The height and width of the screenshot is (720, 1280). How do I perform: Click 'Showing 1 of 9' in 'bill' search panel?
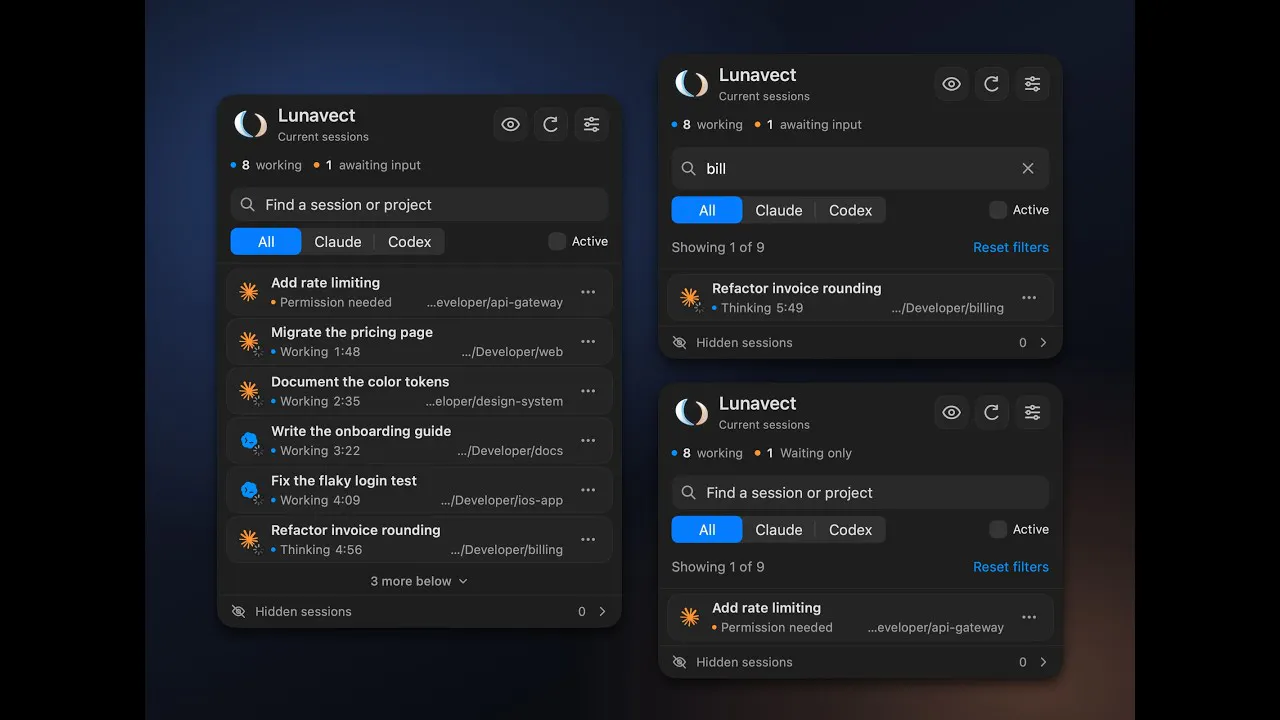point(718,247)
